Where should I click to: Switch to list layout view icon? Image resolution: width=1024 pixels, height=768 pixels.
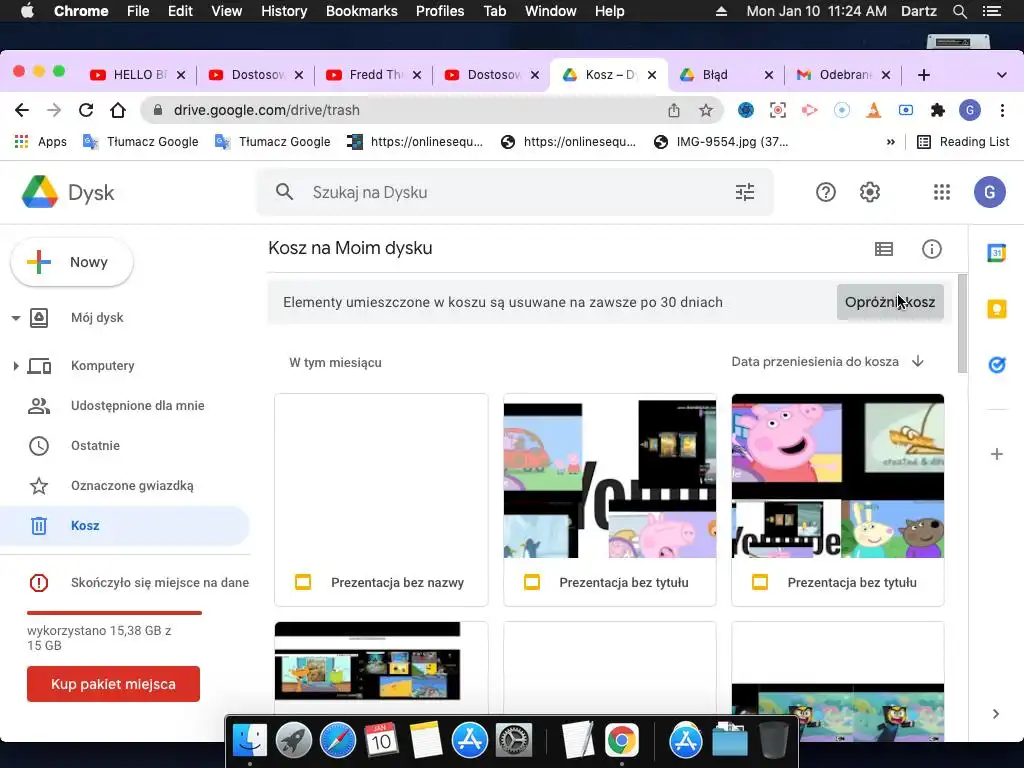click(x=884, y=249)
